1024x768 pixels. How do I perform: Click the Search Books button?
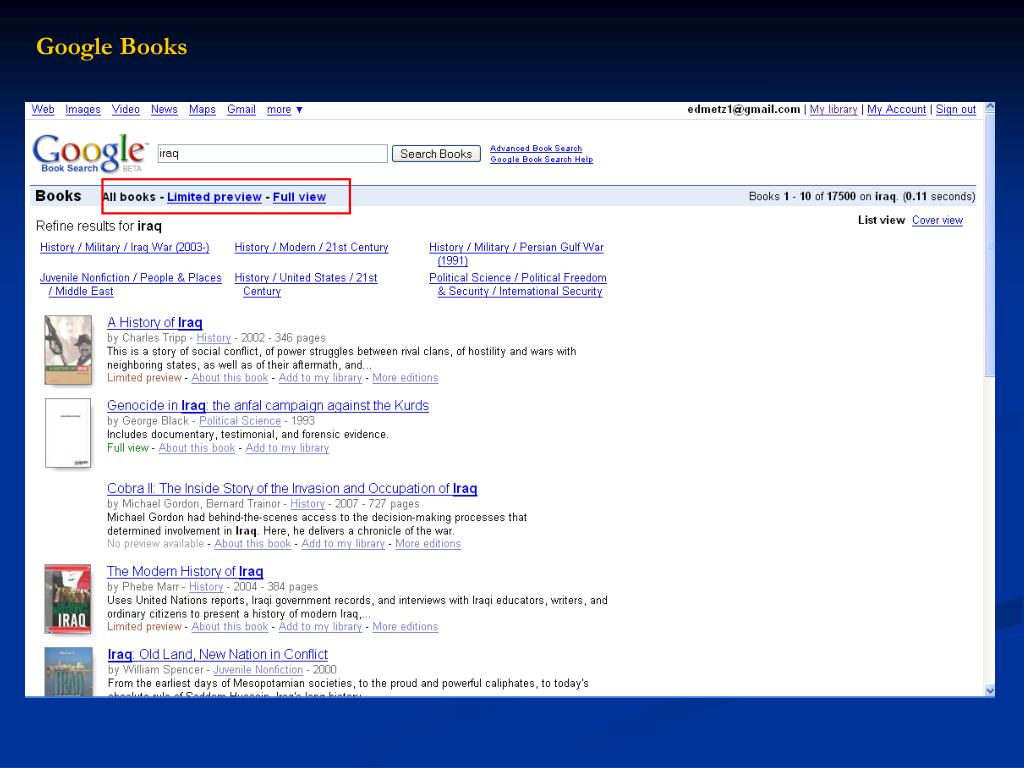point(436,153)
